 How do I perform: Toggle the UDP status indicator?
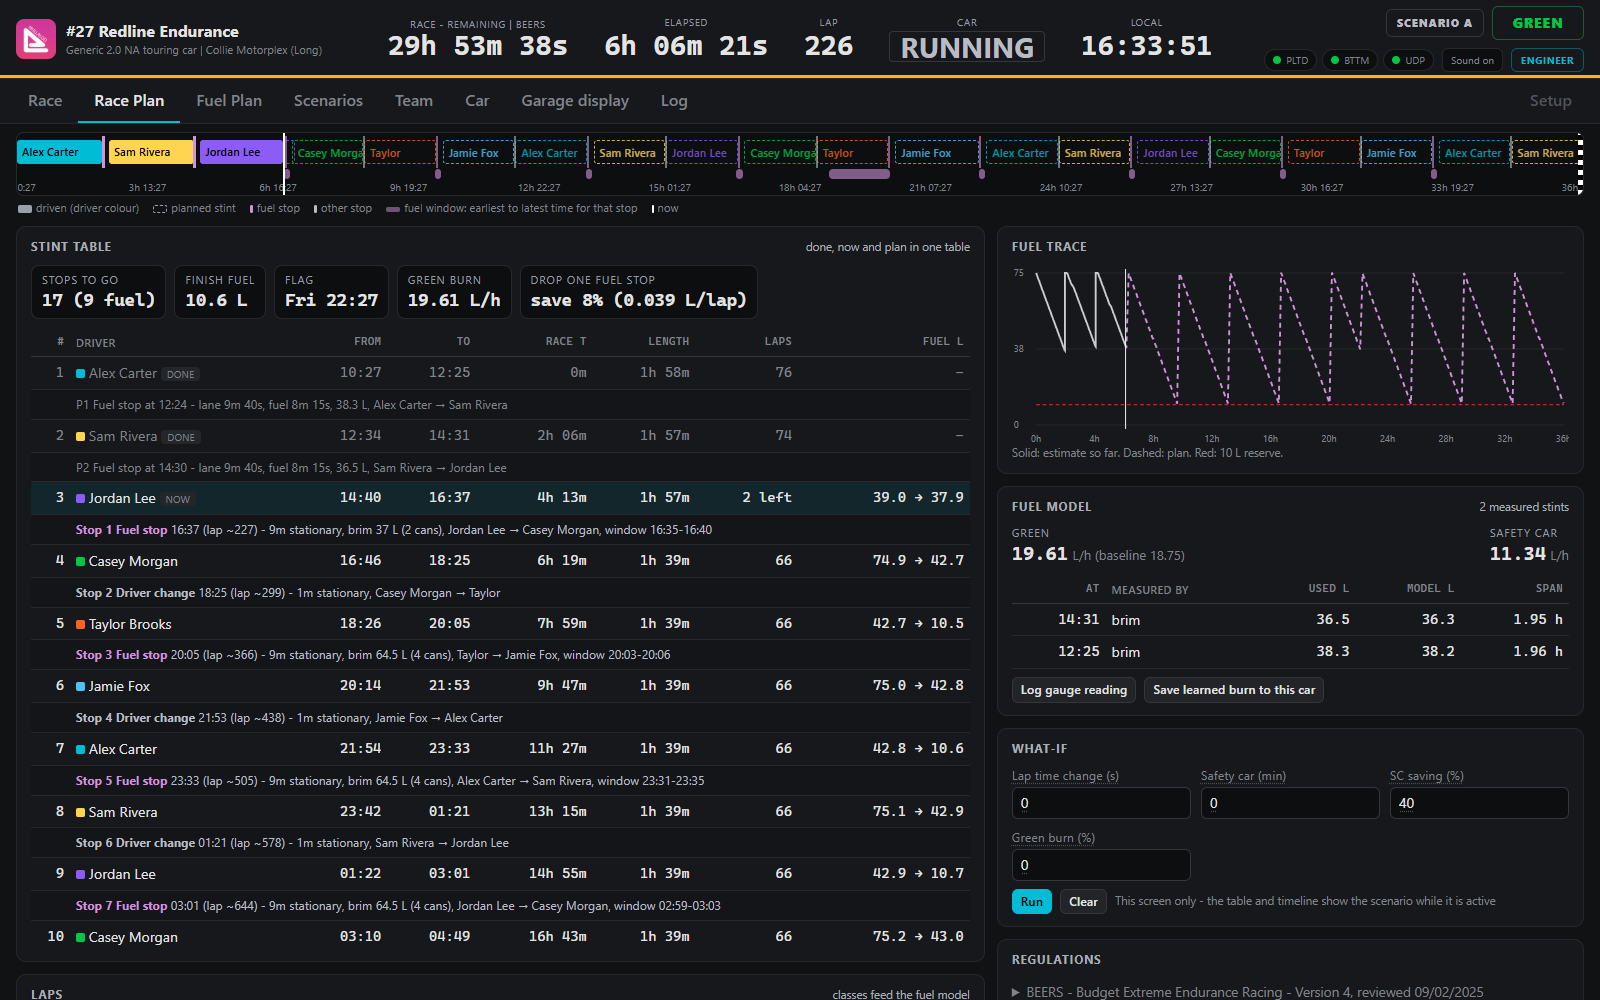[x=1408, y=60]
